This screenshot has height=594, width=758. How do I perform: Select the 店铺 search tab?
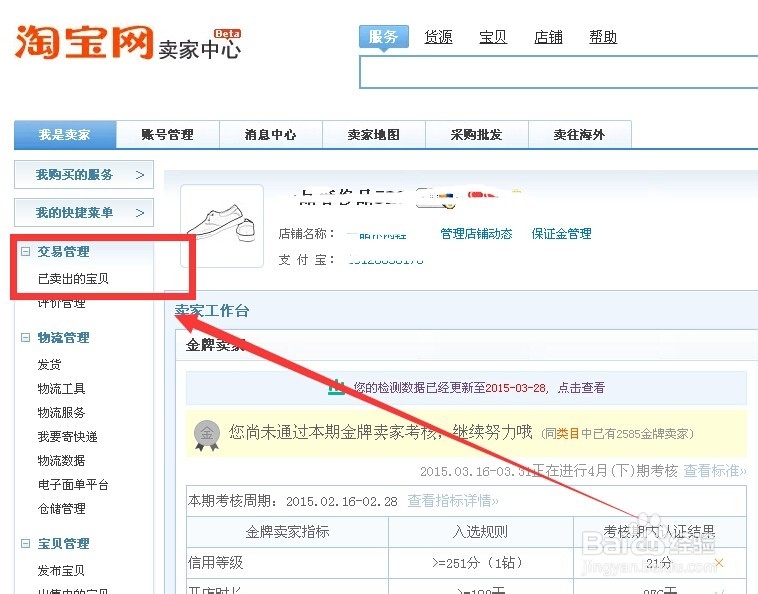tap(548, 37)
